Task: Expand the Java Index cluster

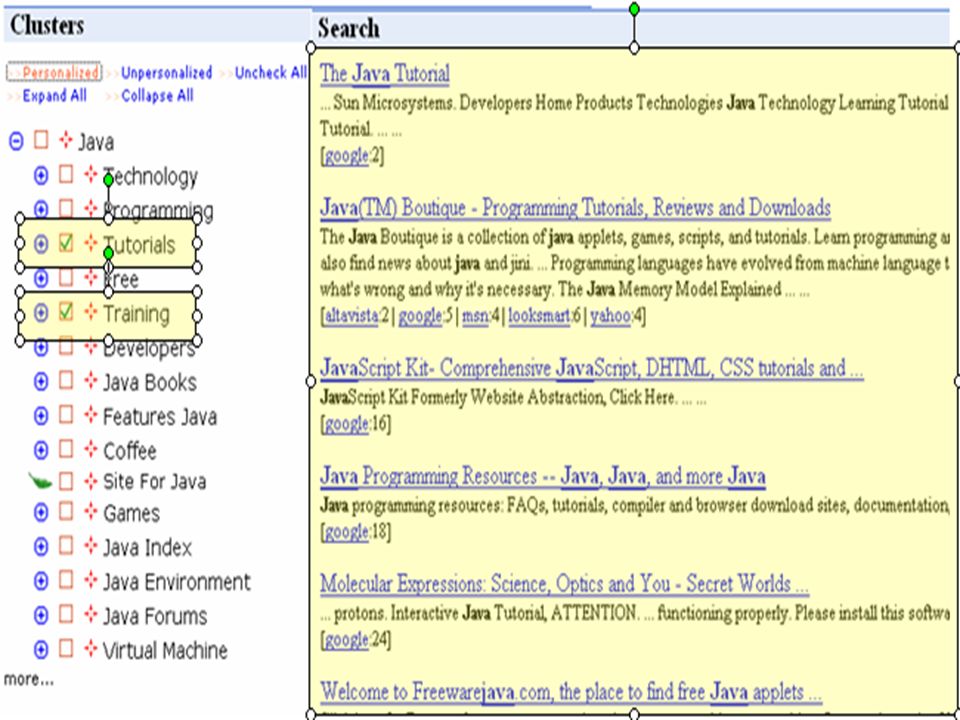Action: (x=40, y=547)
